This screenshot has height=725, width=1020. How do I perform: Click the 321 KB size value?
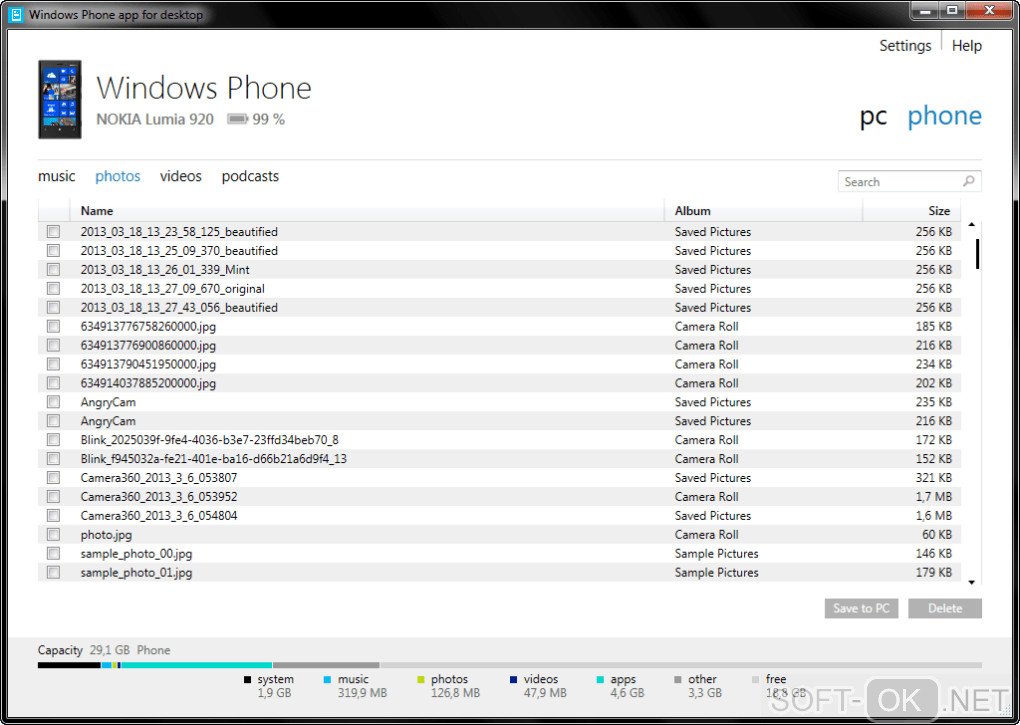click(933, 478)
